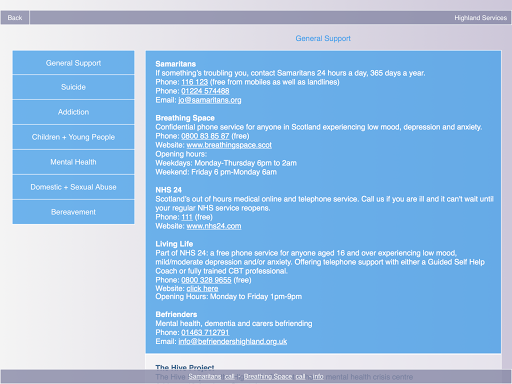Call Samaritans on 01224 574488
This screenshot has width=512, height=384.
(x=205, y=91)
